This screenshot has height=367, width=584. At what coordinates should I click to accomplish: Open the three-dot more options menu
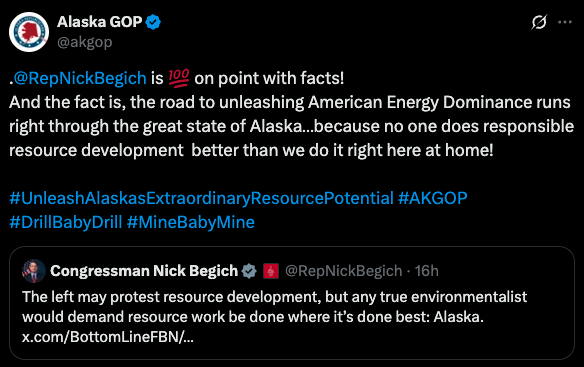565,22
